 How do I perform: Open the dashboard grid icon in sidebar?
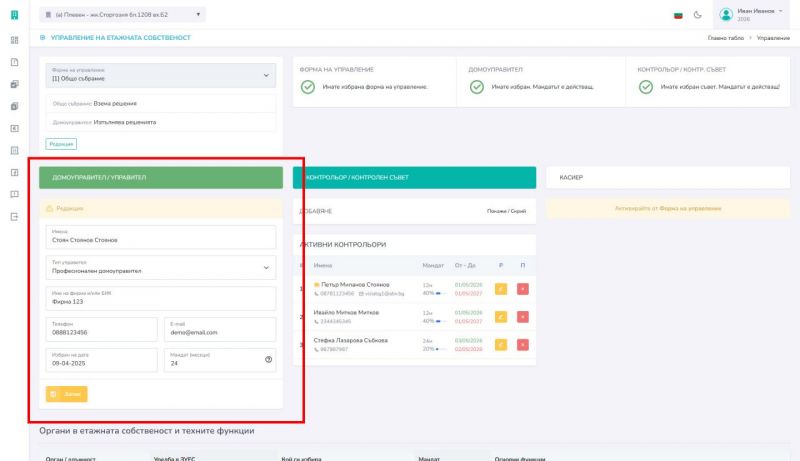click(14, 40)
